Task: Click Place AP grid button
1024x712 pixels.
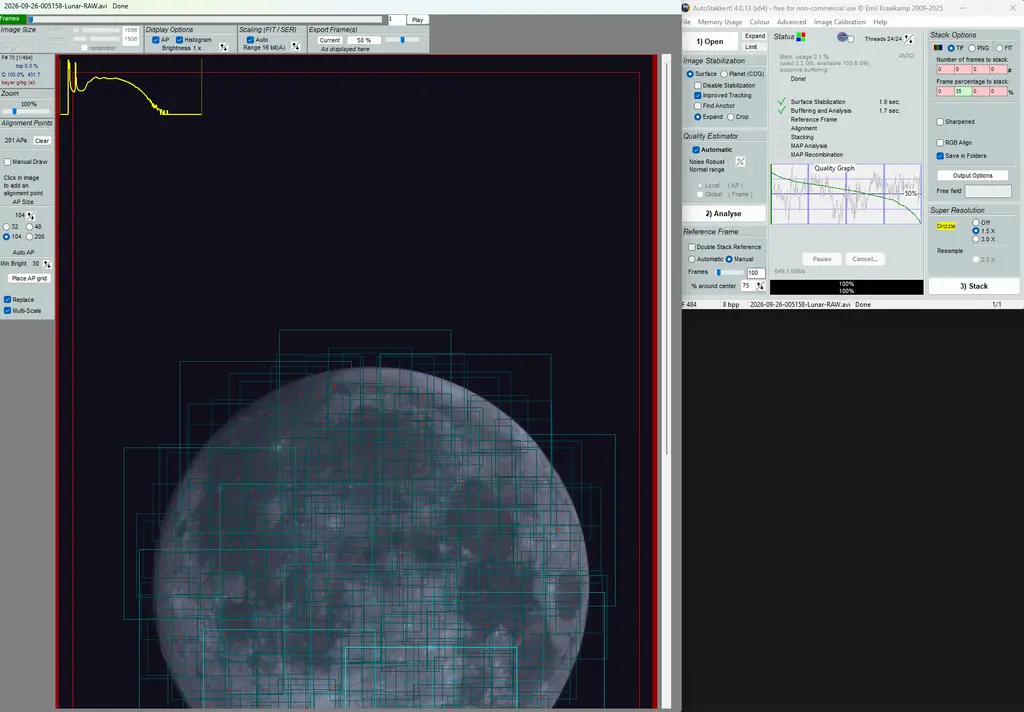Action: (x=29, y=278)
